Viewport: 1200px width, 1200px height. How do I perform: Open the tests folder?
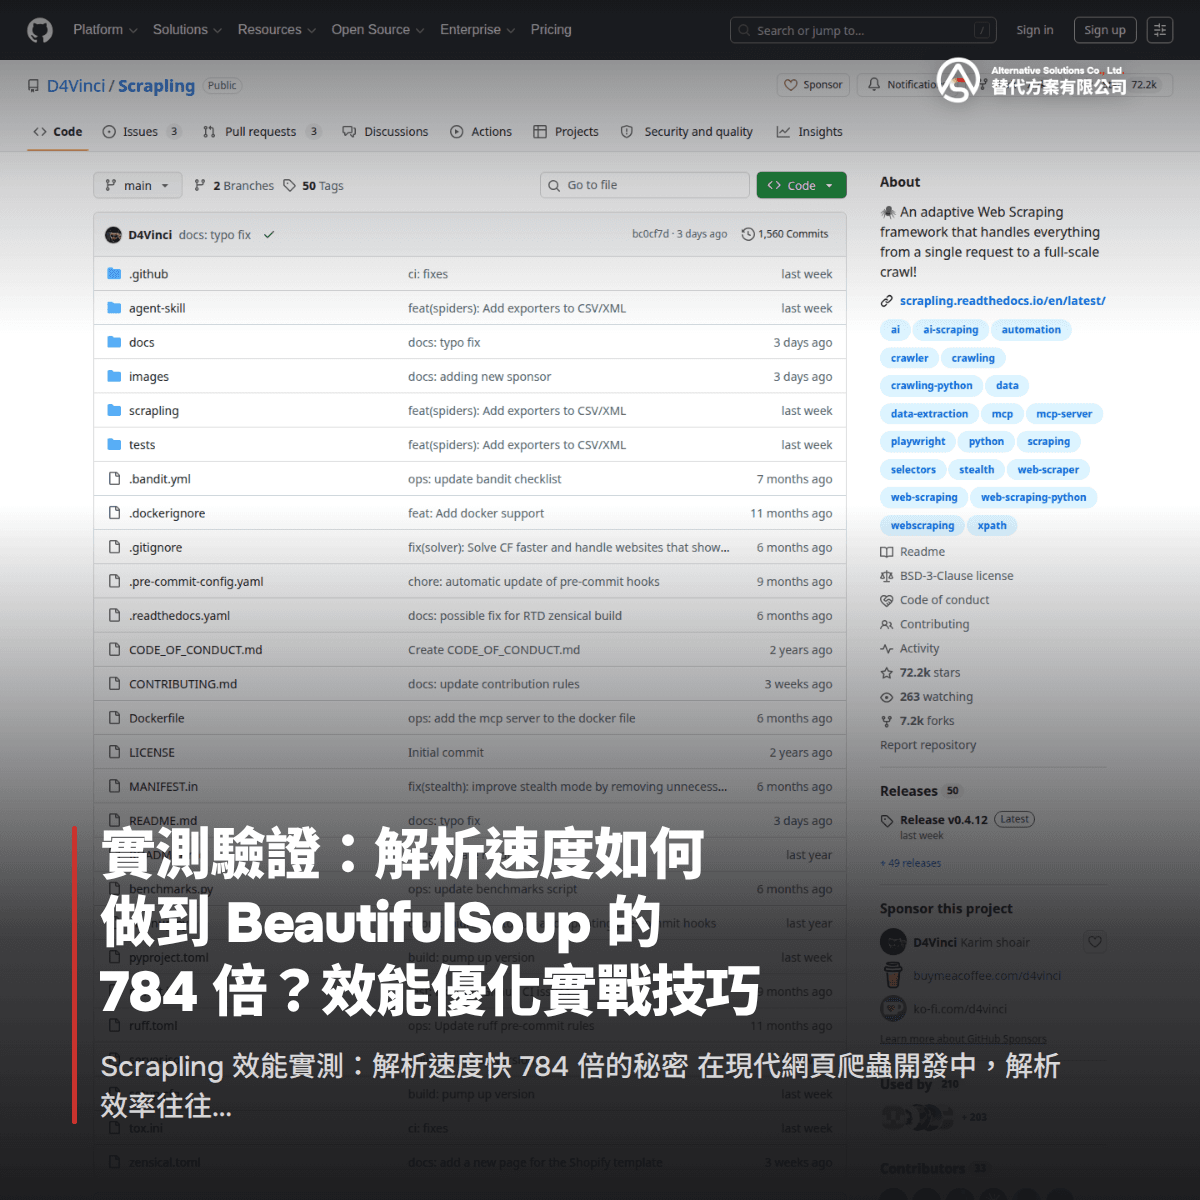142,445
